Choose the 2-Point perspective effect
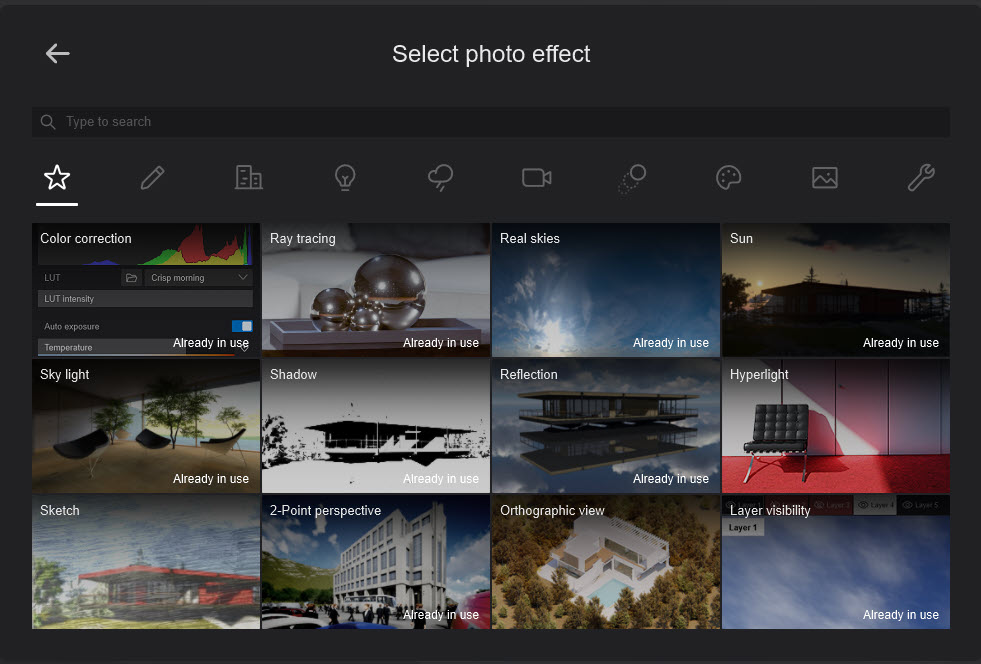Screen dimensions: 981x664 click(376, 562)
